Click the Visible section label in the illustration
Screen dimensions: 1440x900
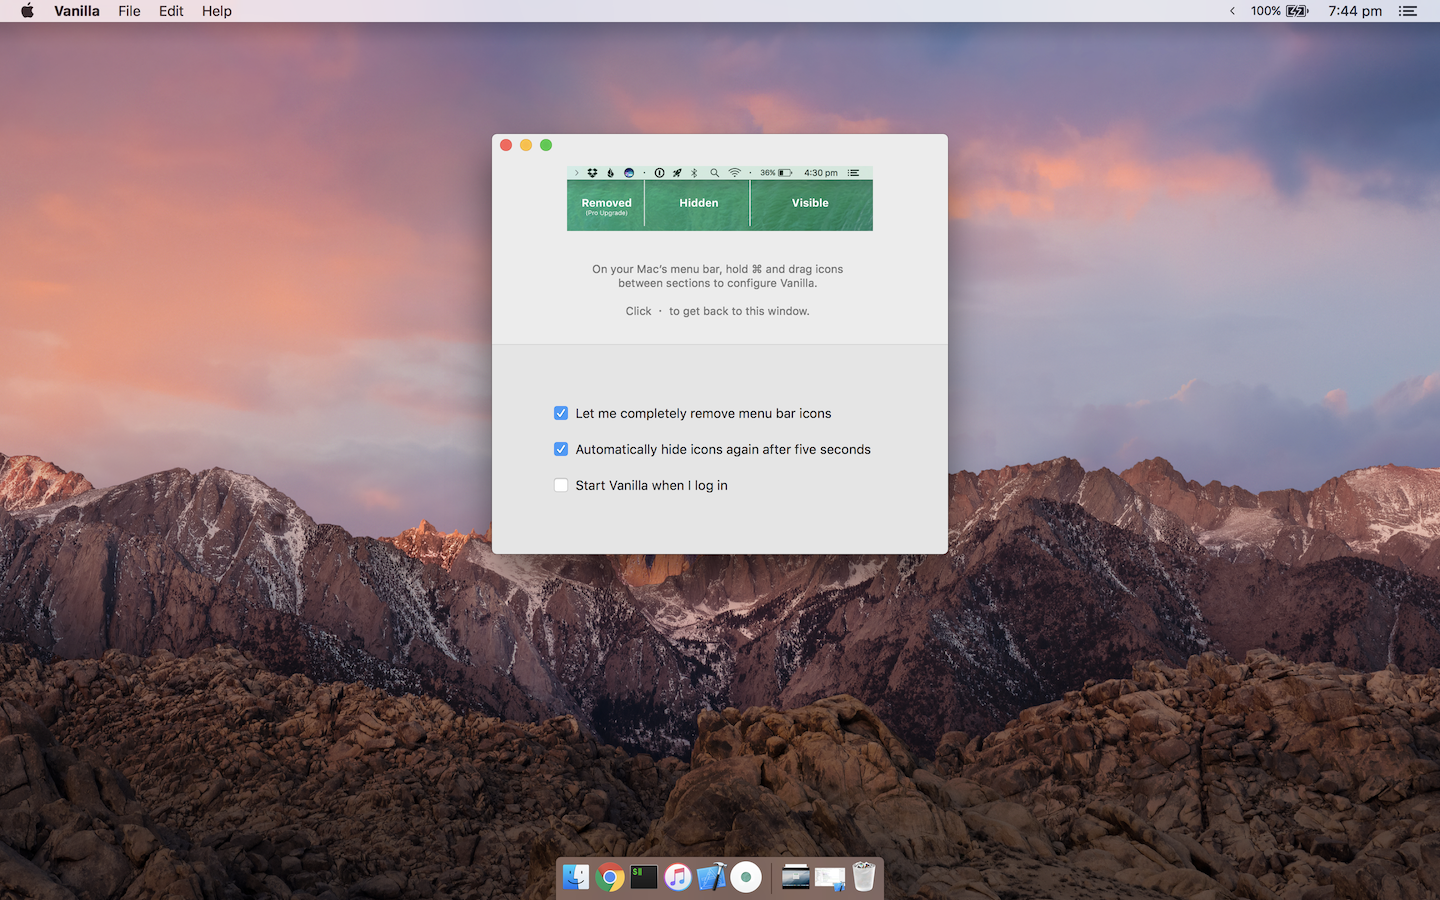810,203
